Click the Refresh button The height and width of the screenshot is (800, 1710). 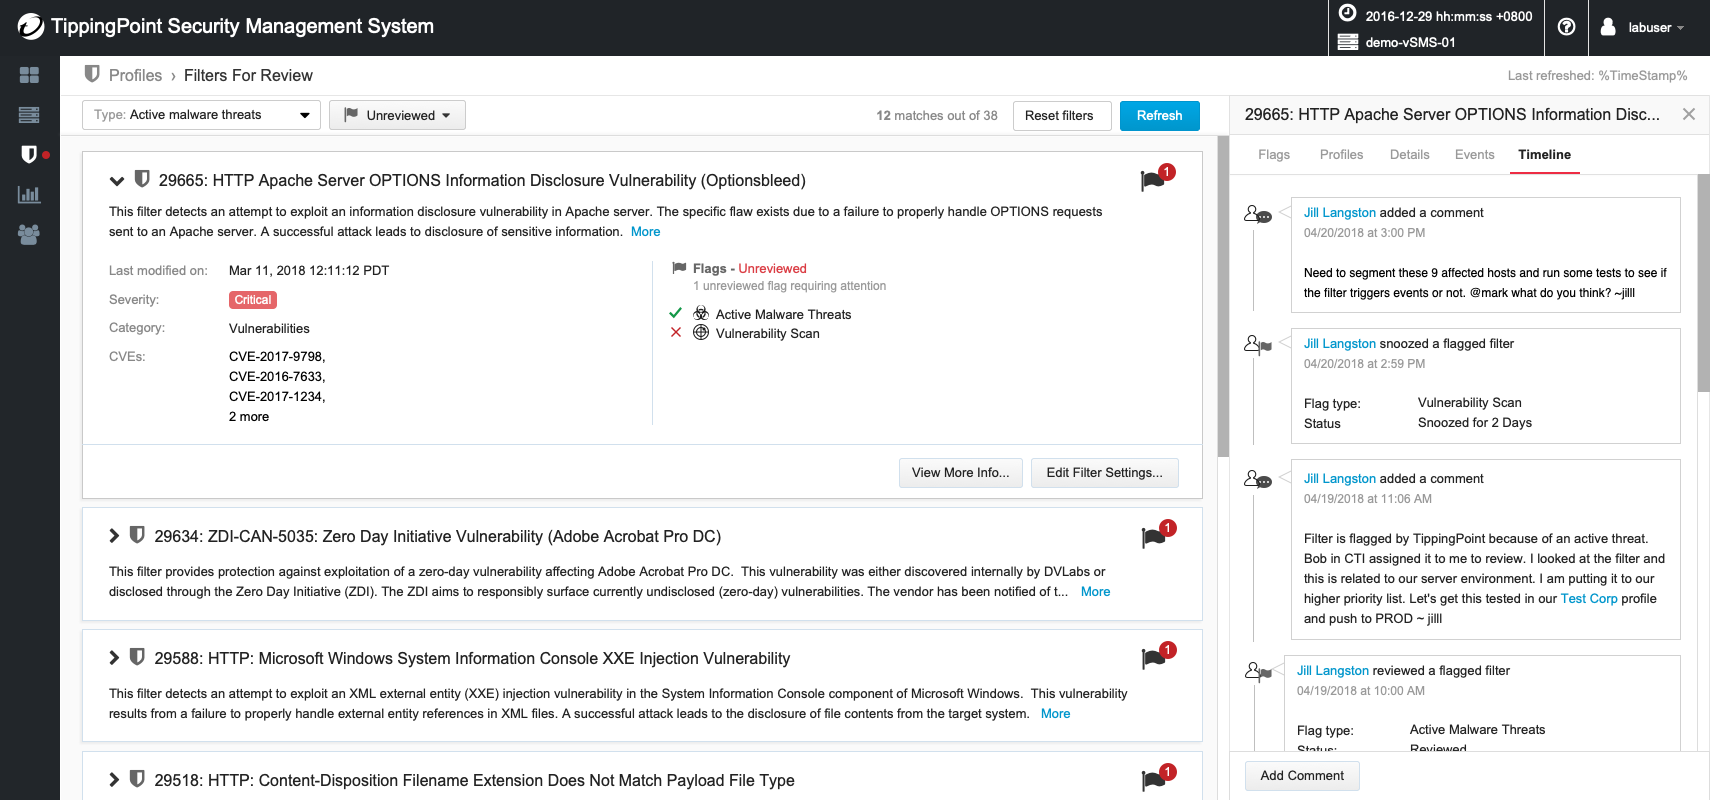1159,115
